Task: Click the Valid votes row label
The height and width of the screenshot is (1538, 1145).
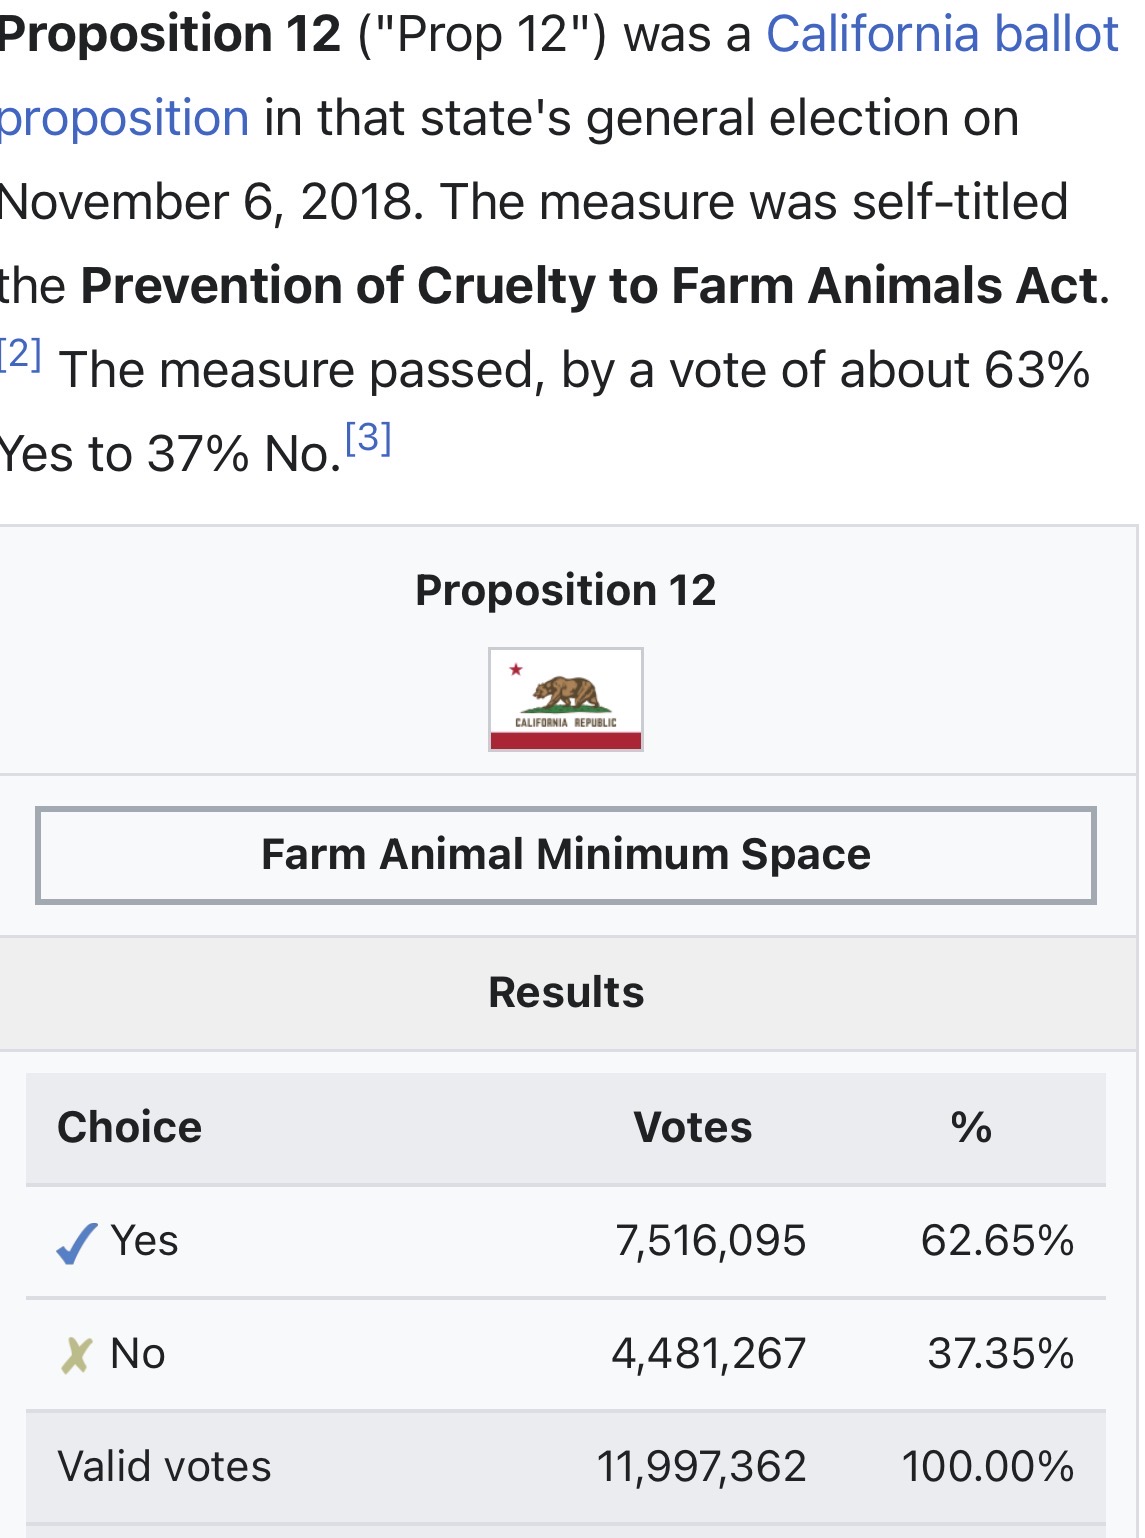Action: pos(165,1467)
